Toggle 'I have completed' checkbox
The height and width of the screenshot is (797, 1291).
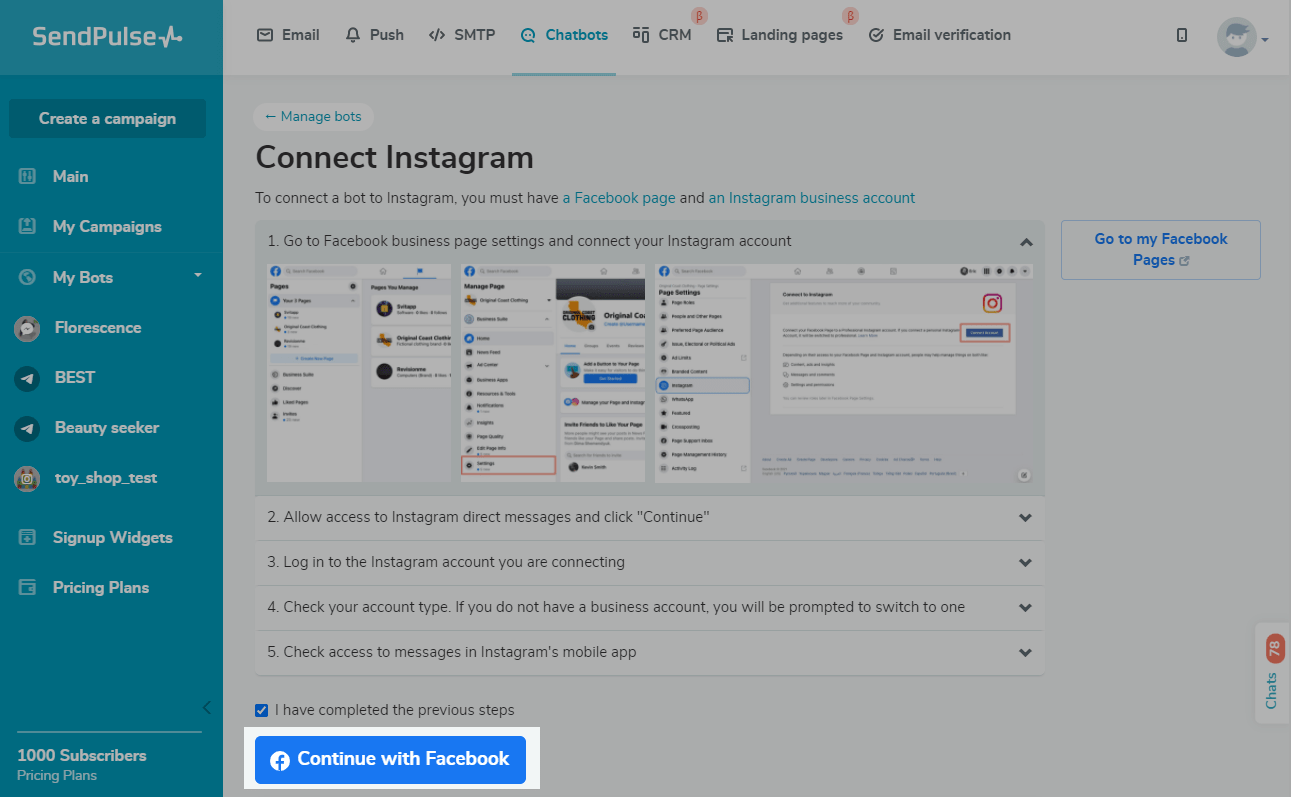click(262, 710)
